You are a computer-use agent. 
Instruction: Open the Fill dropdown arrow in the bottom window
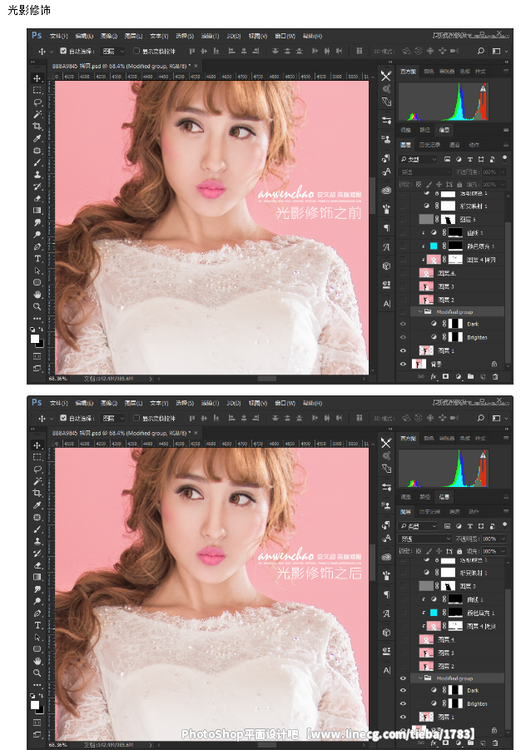point(502,551)
